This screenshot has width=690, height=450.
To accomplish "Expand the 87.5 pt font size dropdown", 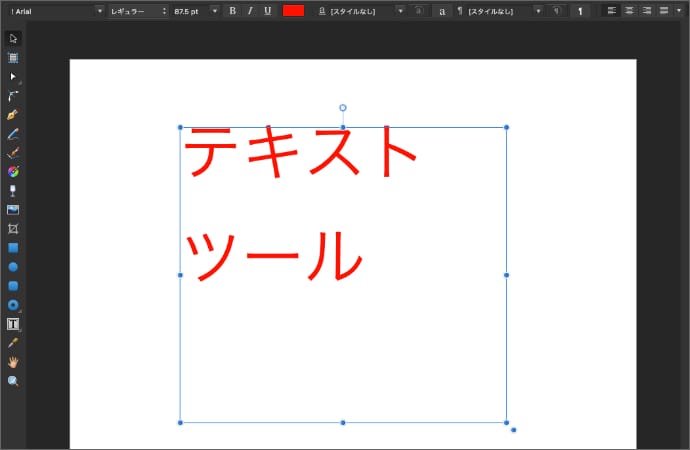I will [194, 10].
